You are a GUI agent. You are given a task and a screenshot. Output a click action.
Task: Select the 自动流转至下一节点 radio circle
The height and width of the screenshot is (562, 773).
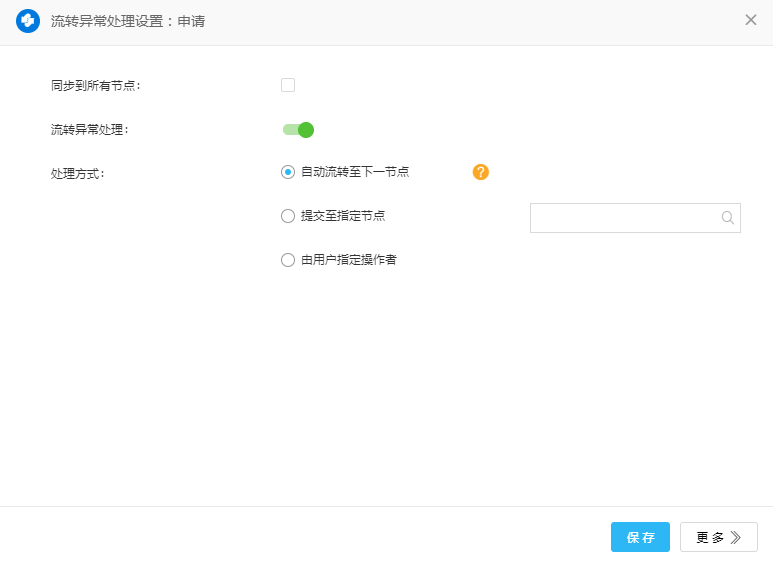pos(288,172)
